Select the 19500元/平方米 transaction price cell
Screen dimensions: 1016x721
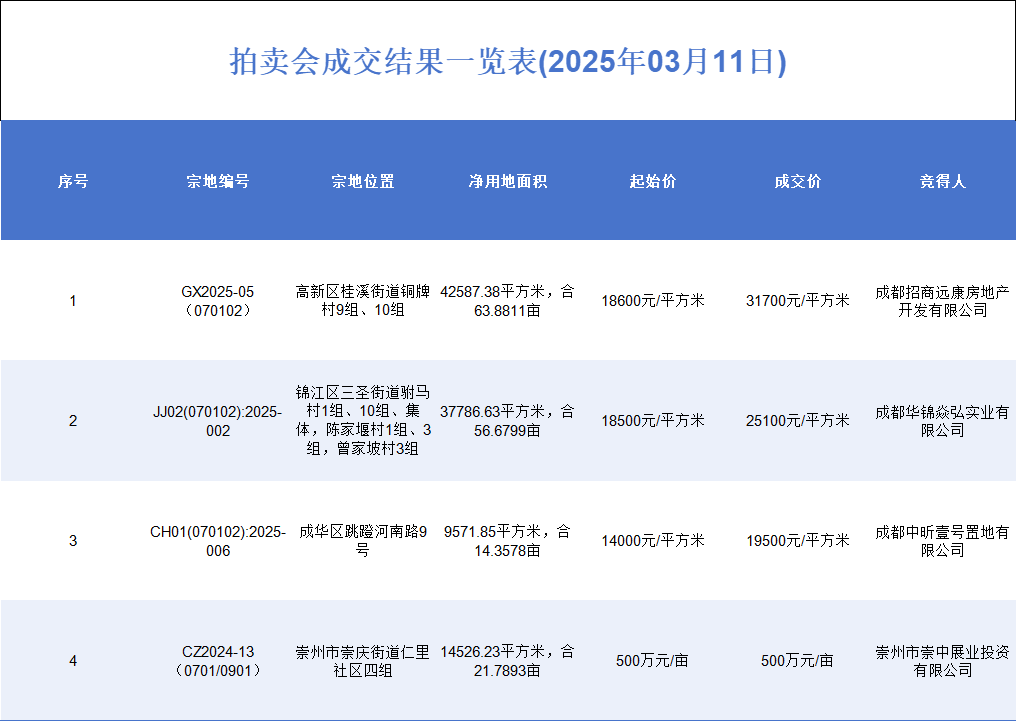[798, 541]
